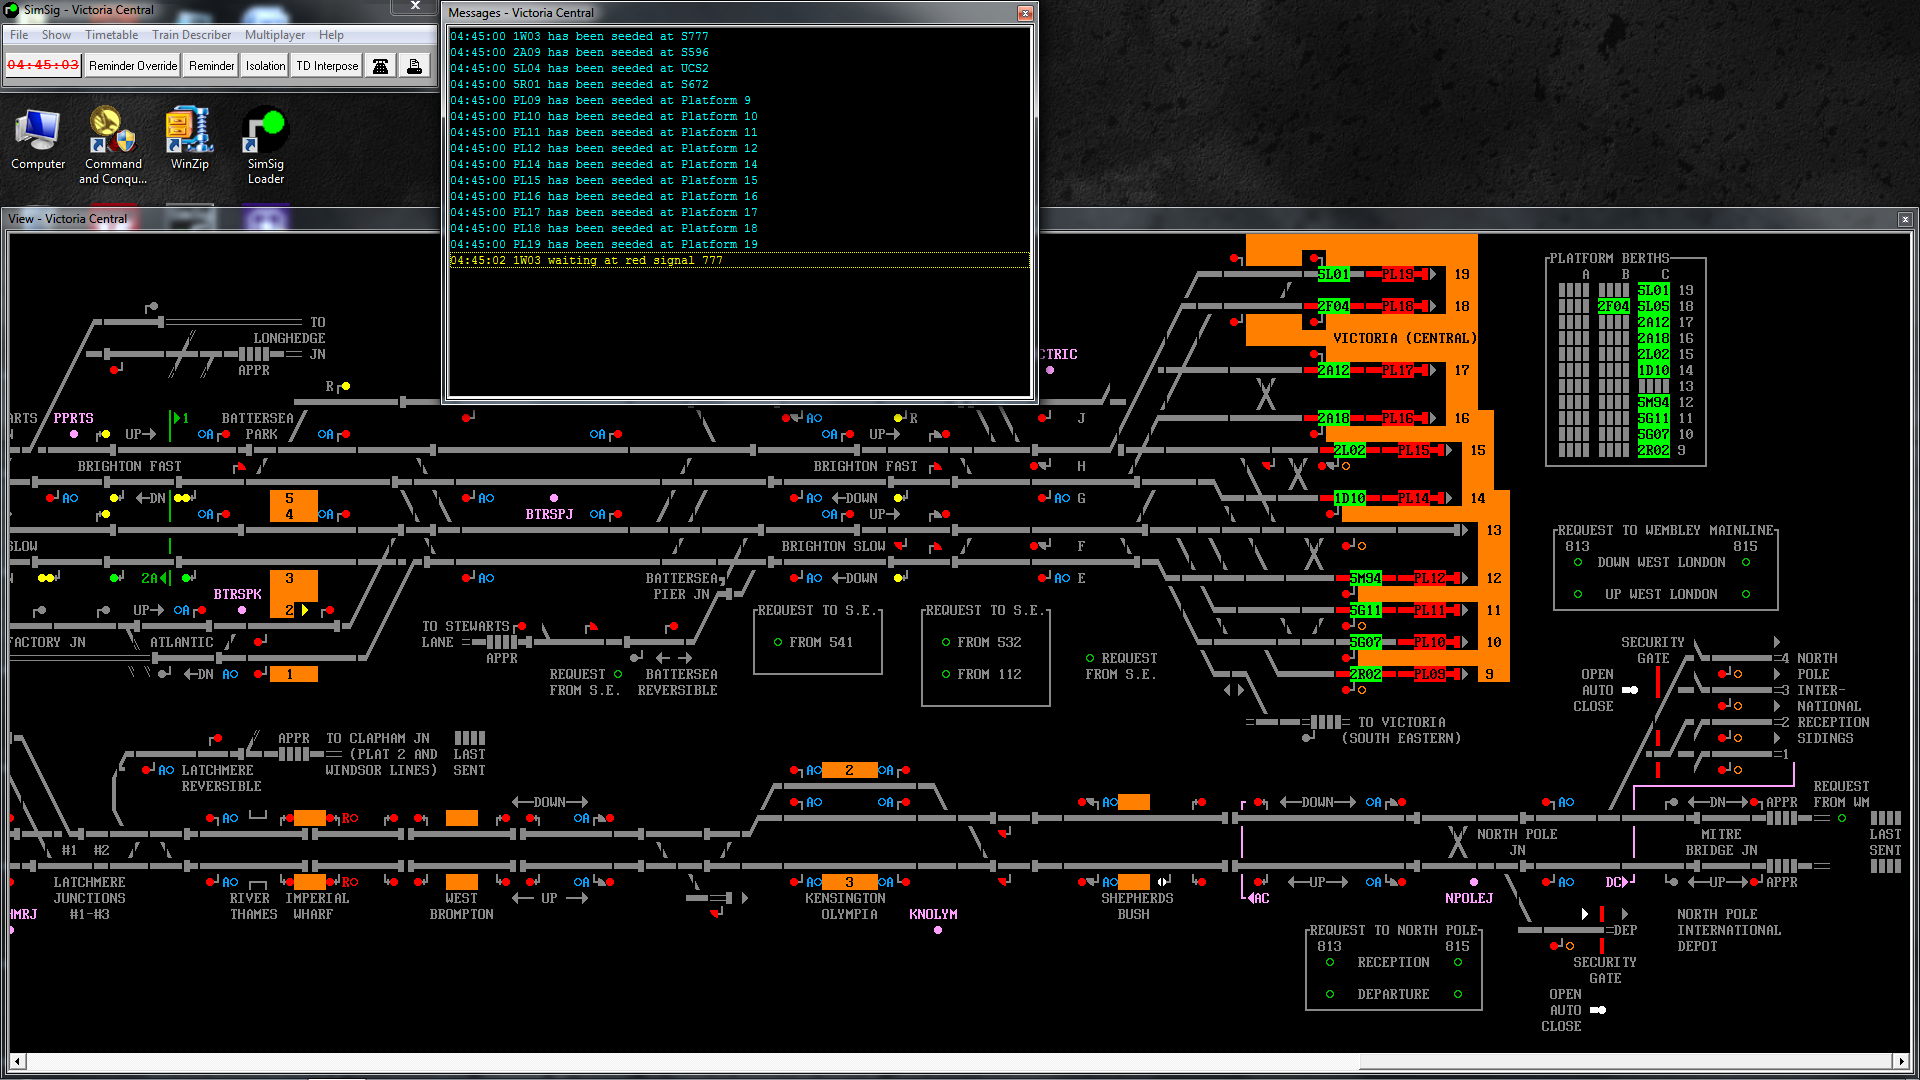Screen dimensions: 1920x1080
Task: Toggle Down West London 813 request indicator
Action: point(1578,562)
